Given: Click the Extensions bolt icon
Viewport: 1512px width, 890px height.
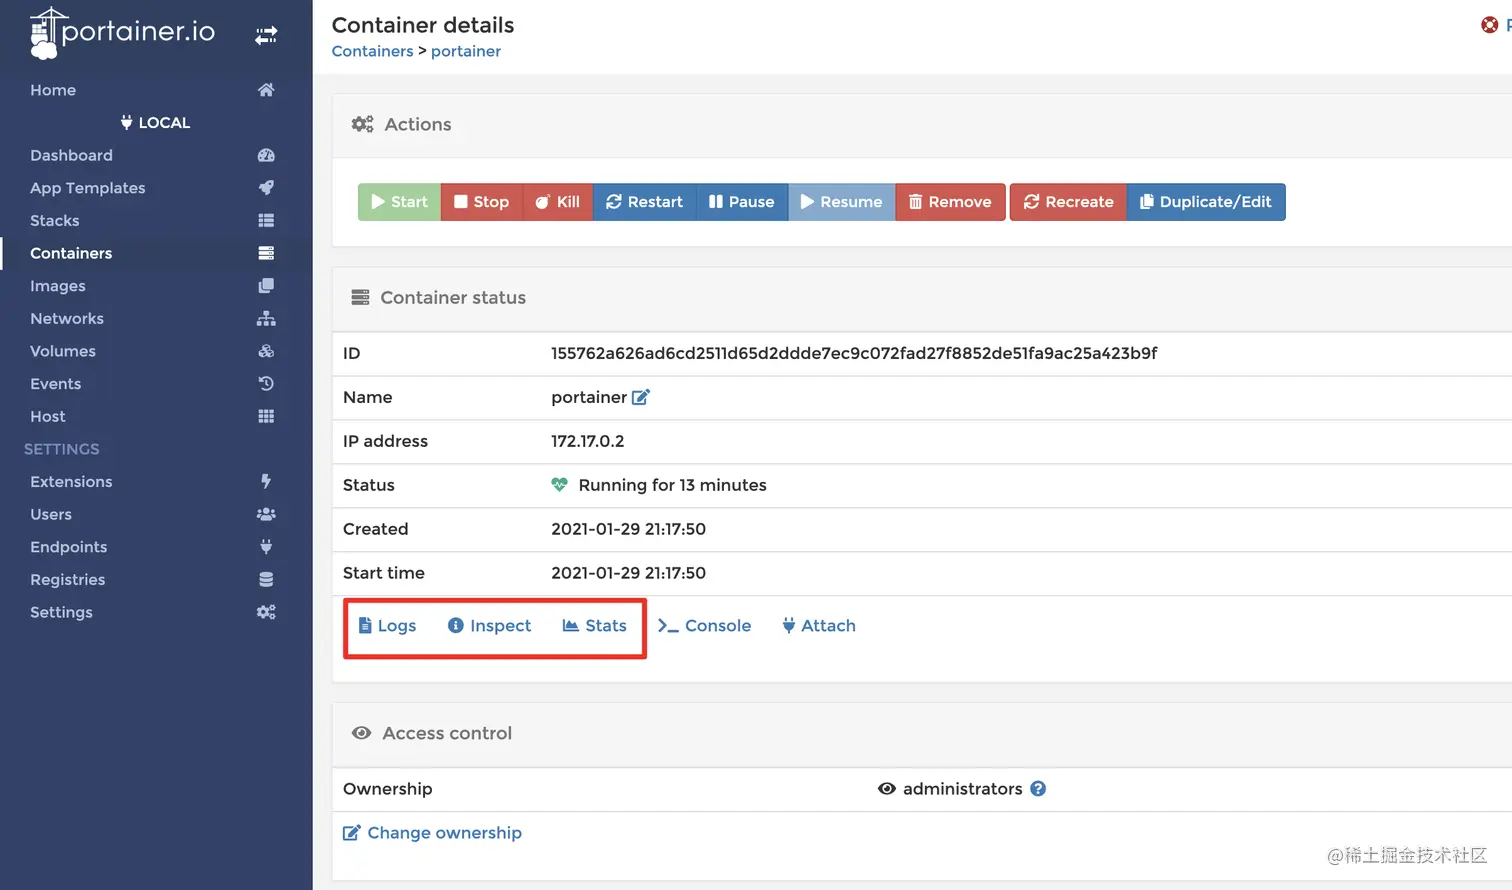Looking at the screenshot, I should pos(266,481).
